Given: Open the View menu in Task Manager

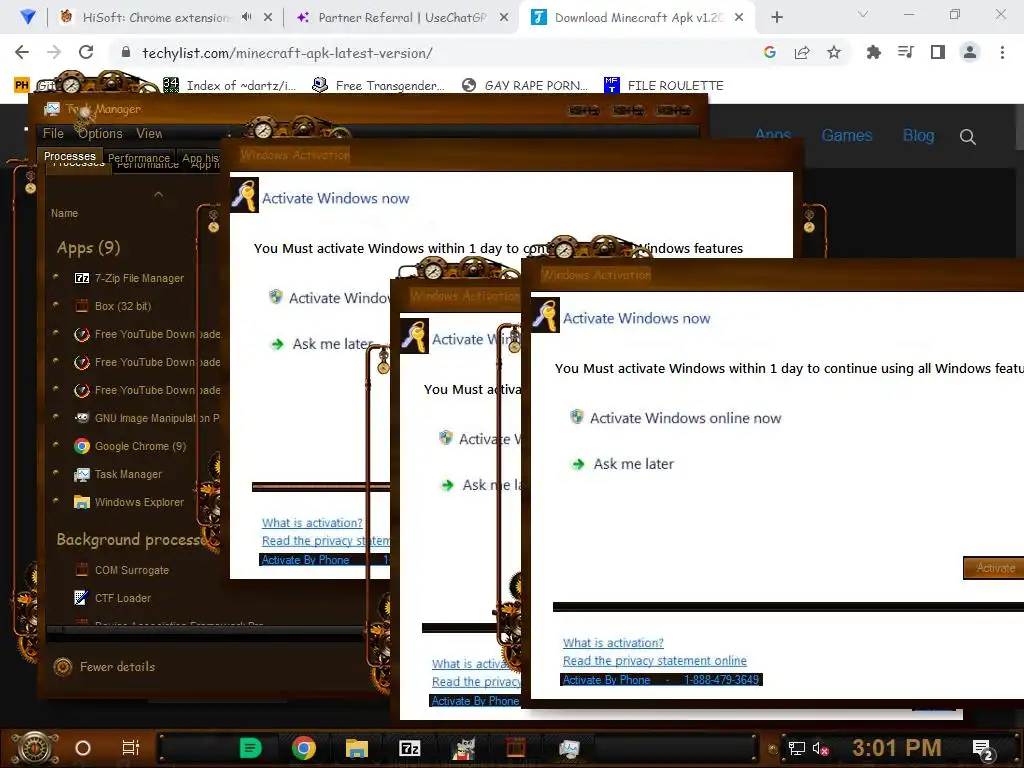Looking at the screenshot, I should point(150,133).
